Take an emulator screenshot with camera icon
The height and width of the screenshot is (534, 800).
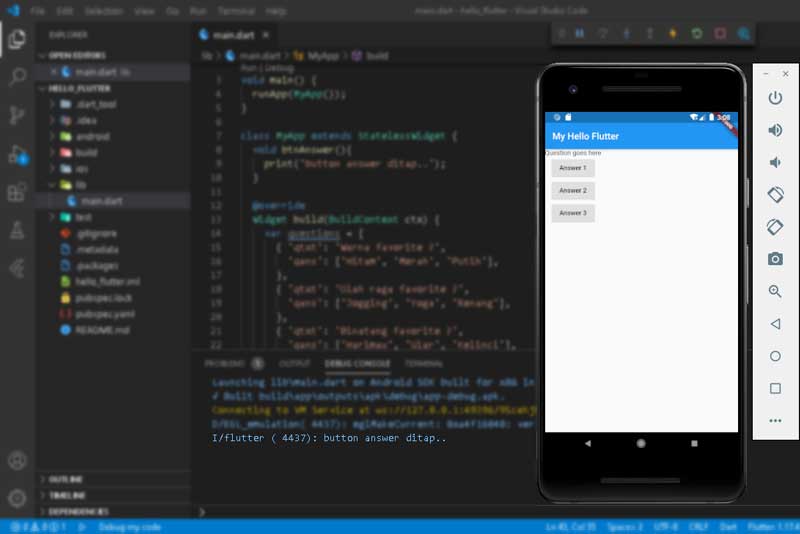click(775, 259)
